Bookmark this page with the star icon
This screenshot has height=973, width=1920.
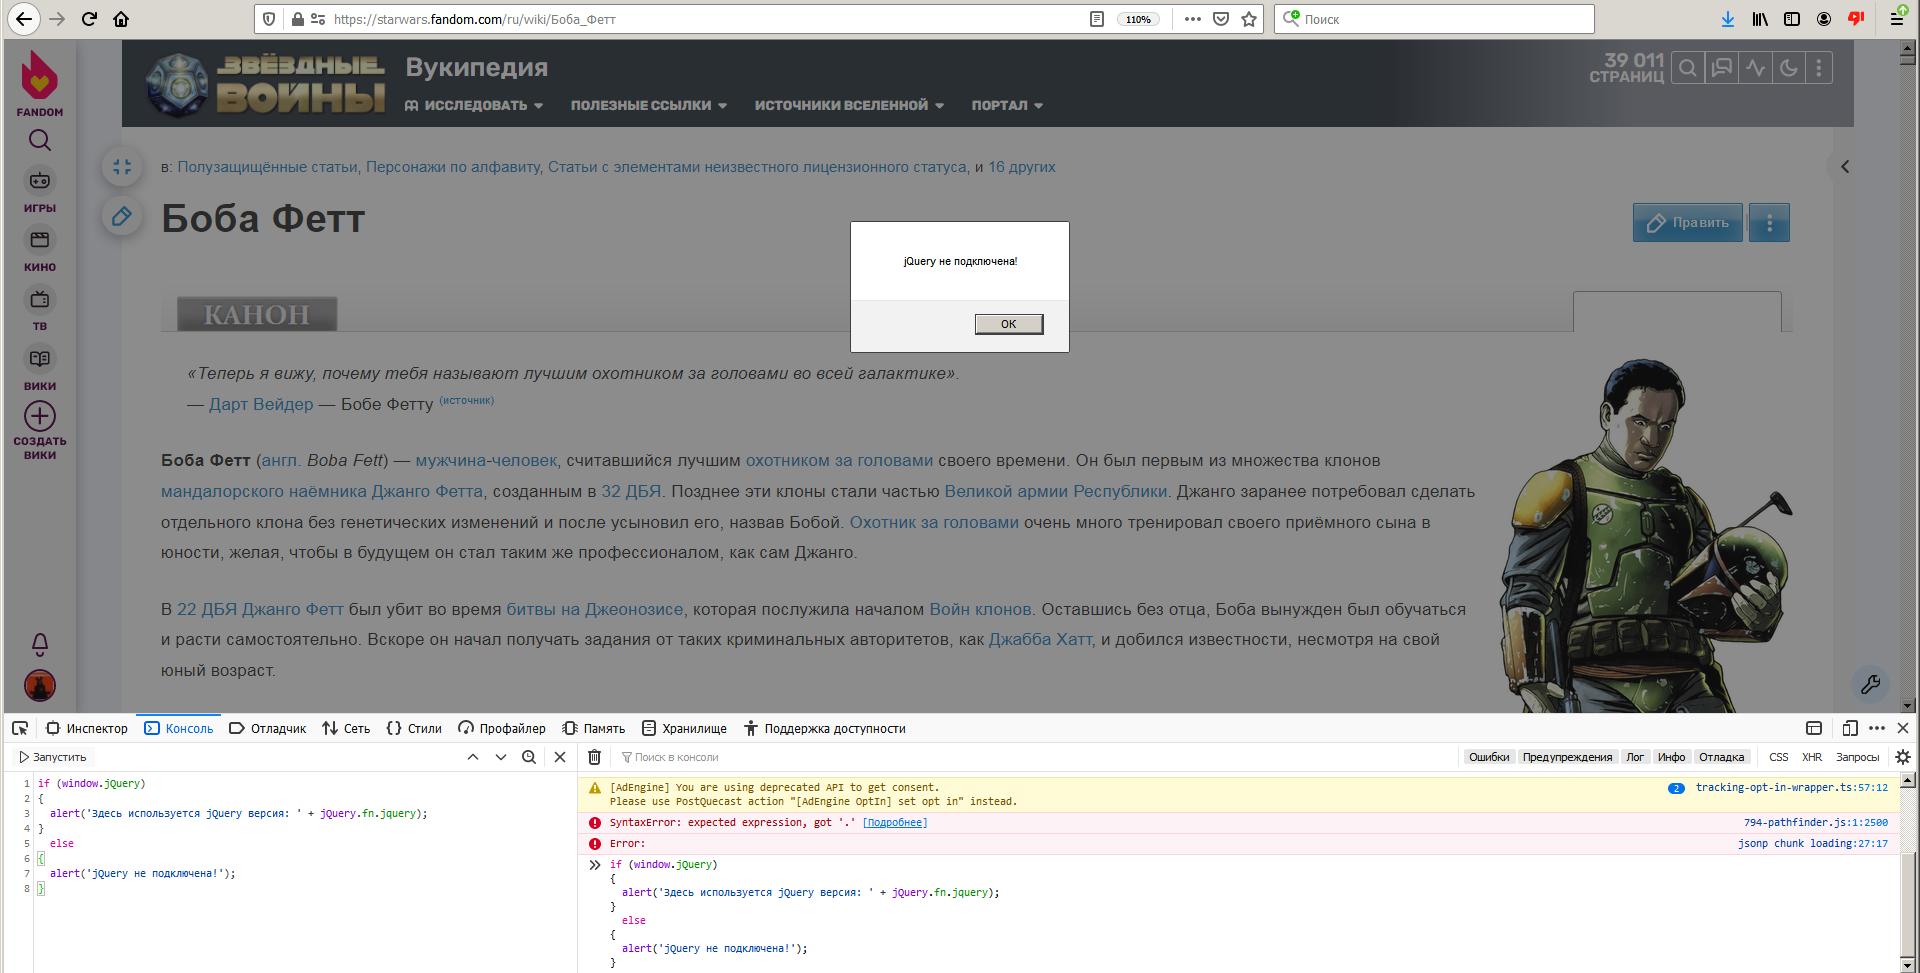point(1249,19)
